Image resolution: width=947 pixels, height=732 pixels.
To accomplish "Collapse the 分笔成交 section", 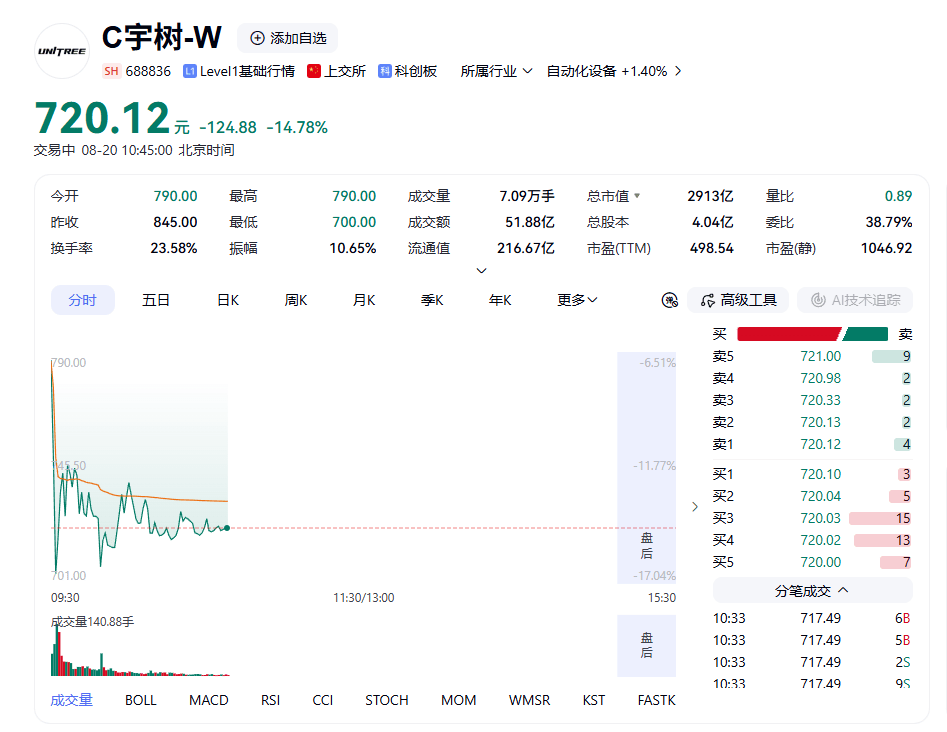I will tap(812, 591).
